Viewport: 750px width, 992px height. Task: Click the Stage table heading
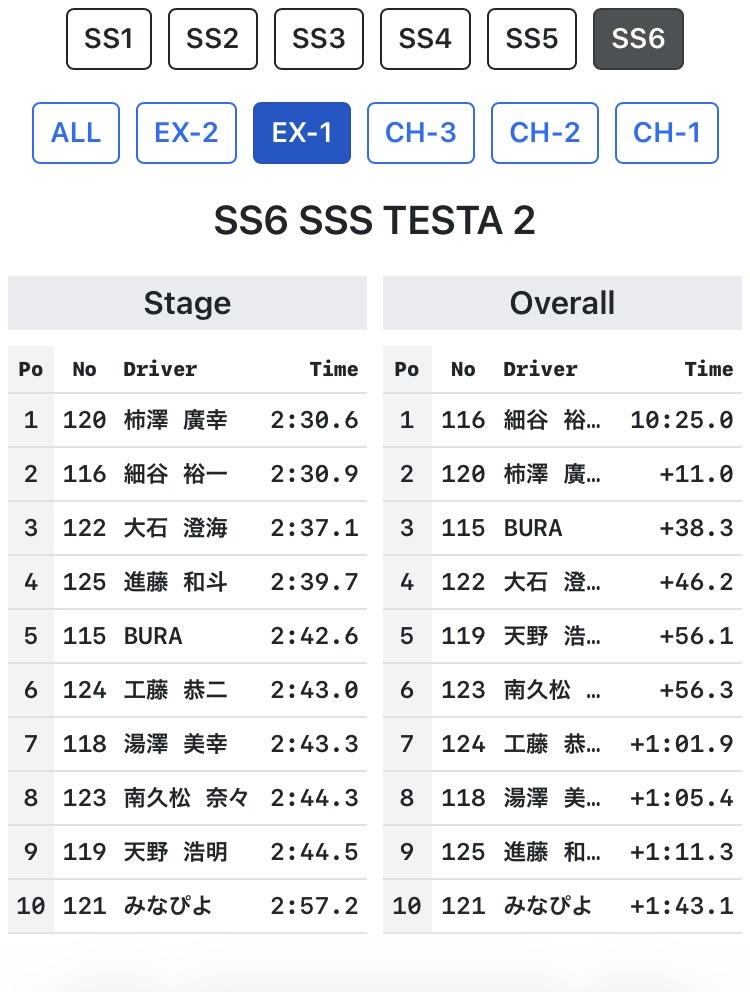pyautogui.click(x=187, y=303)
